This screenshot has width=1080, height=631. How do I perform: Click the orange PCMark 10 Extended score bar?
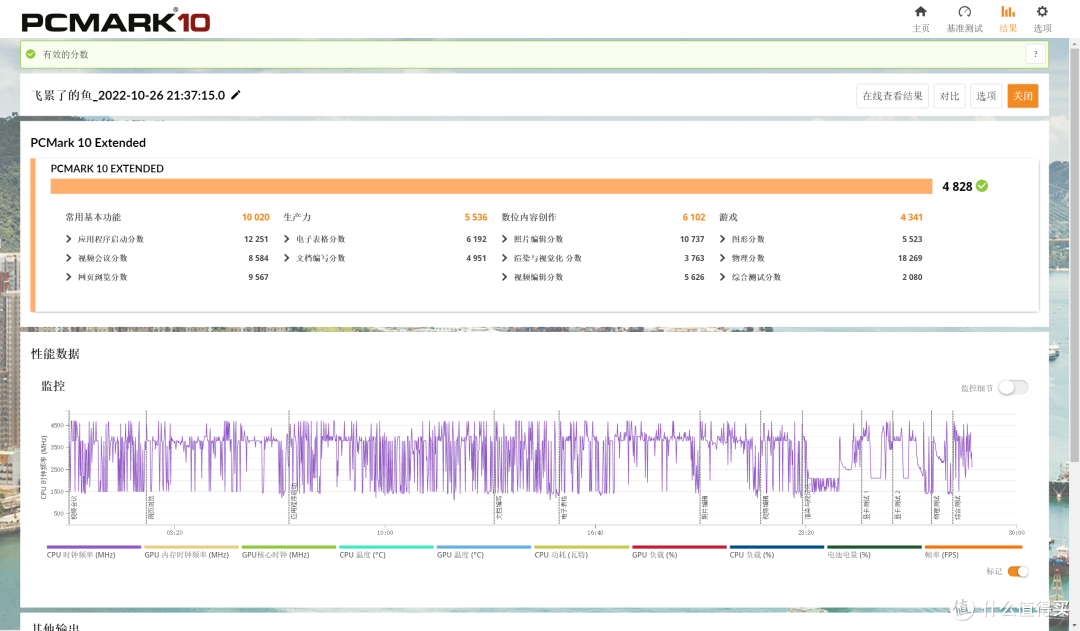(491, 186)
